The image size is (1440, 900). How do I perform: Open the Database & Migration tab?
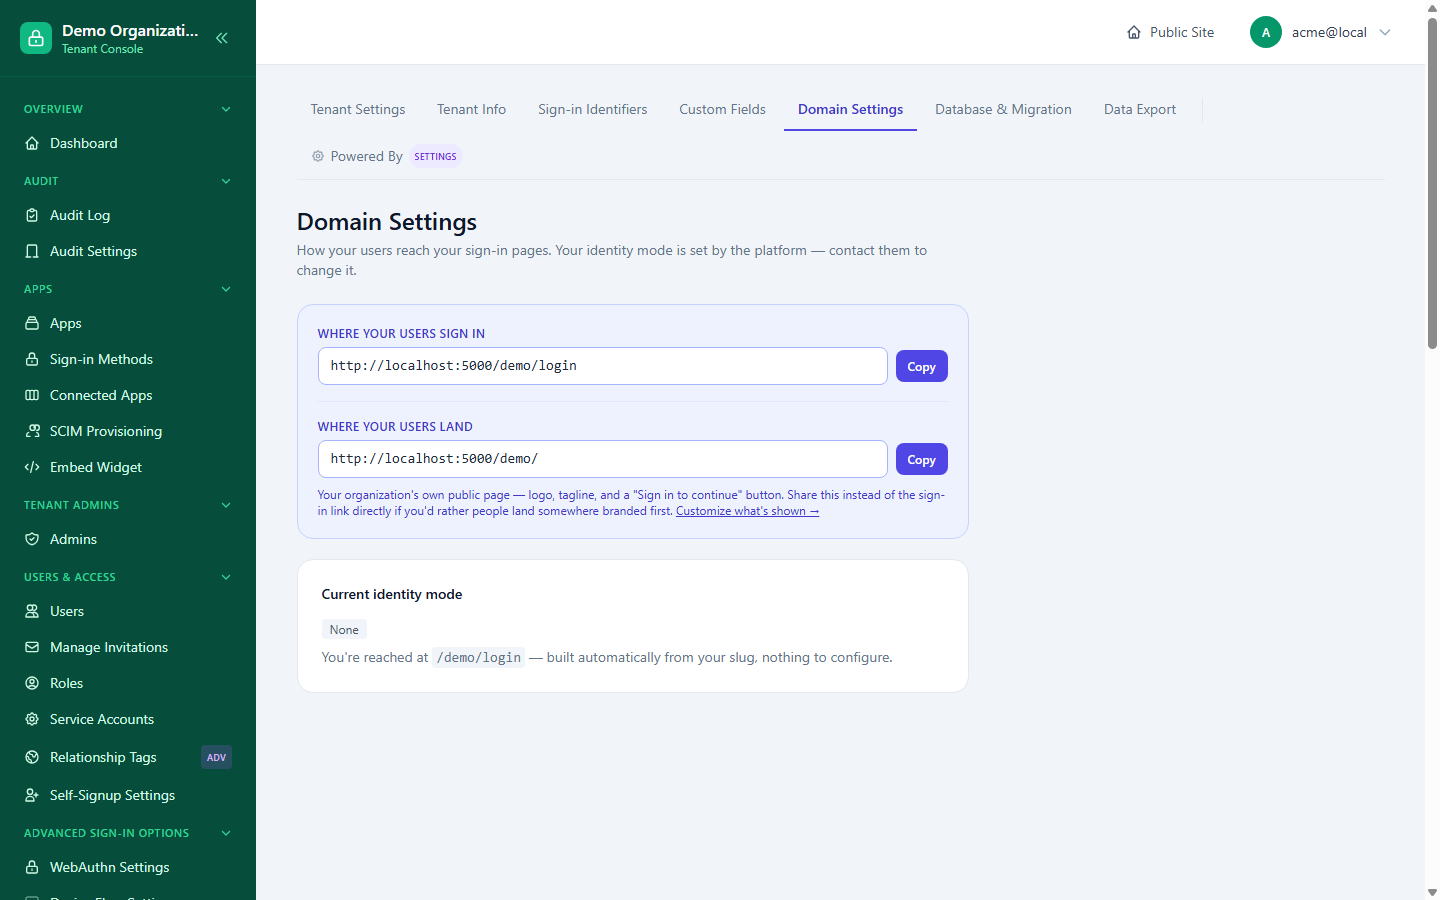click(x=1003, y=109)
